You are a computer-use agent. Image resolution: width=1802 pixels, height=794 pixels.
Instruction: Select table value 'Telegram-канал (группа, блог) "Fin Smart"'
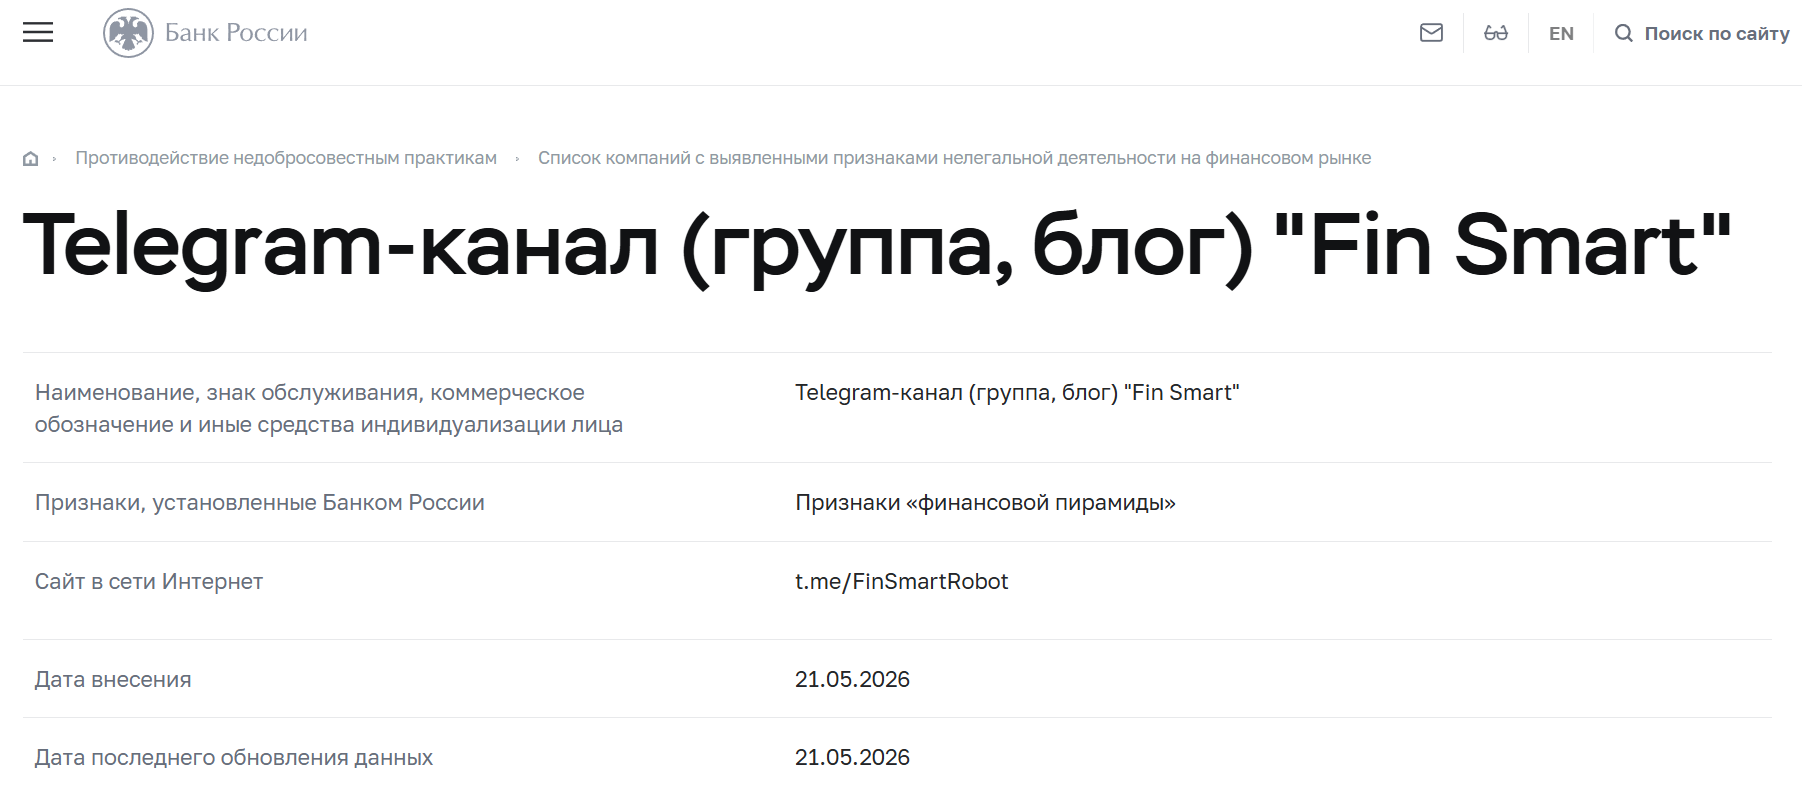[x=1017, y=392]
